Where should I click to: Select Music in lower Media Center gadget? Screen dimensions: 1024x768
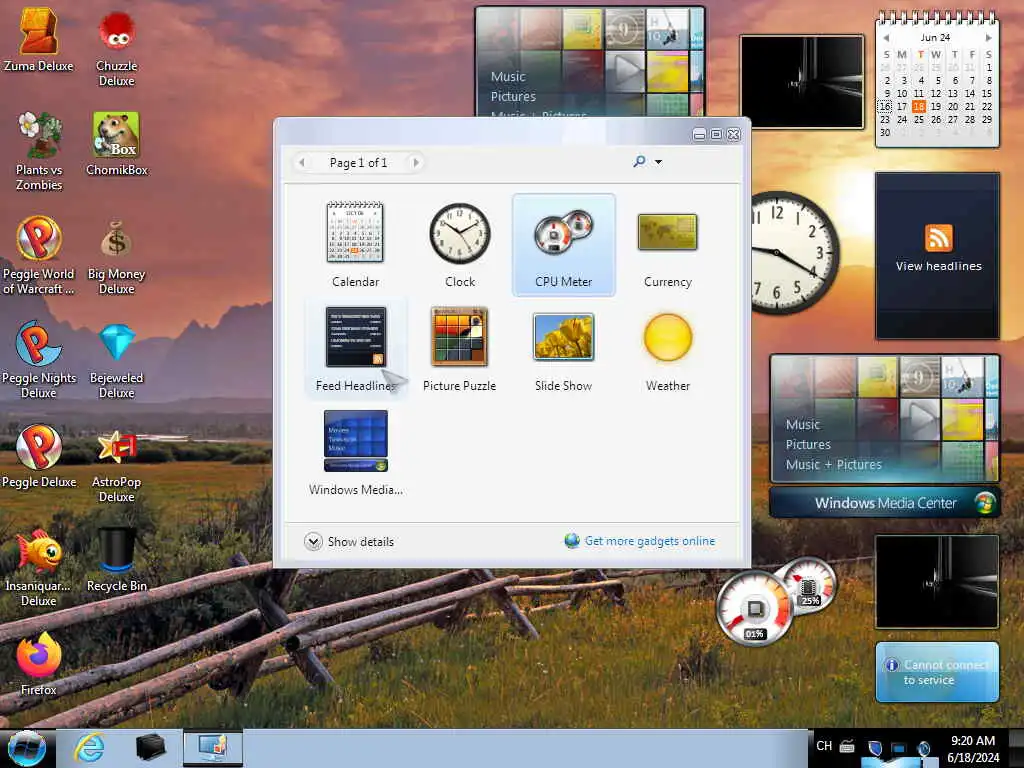[803, 424]
